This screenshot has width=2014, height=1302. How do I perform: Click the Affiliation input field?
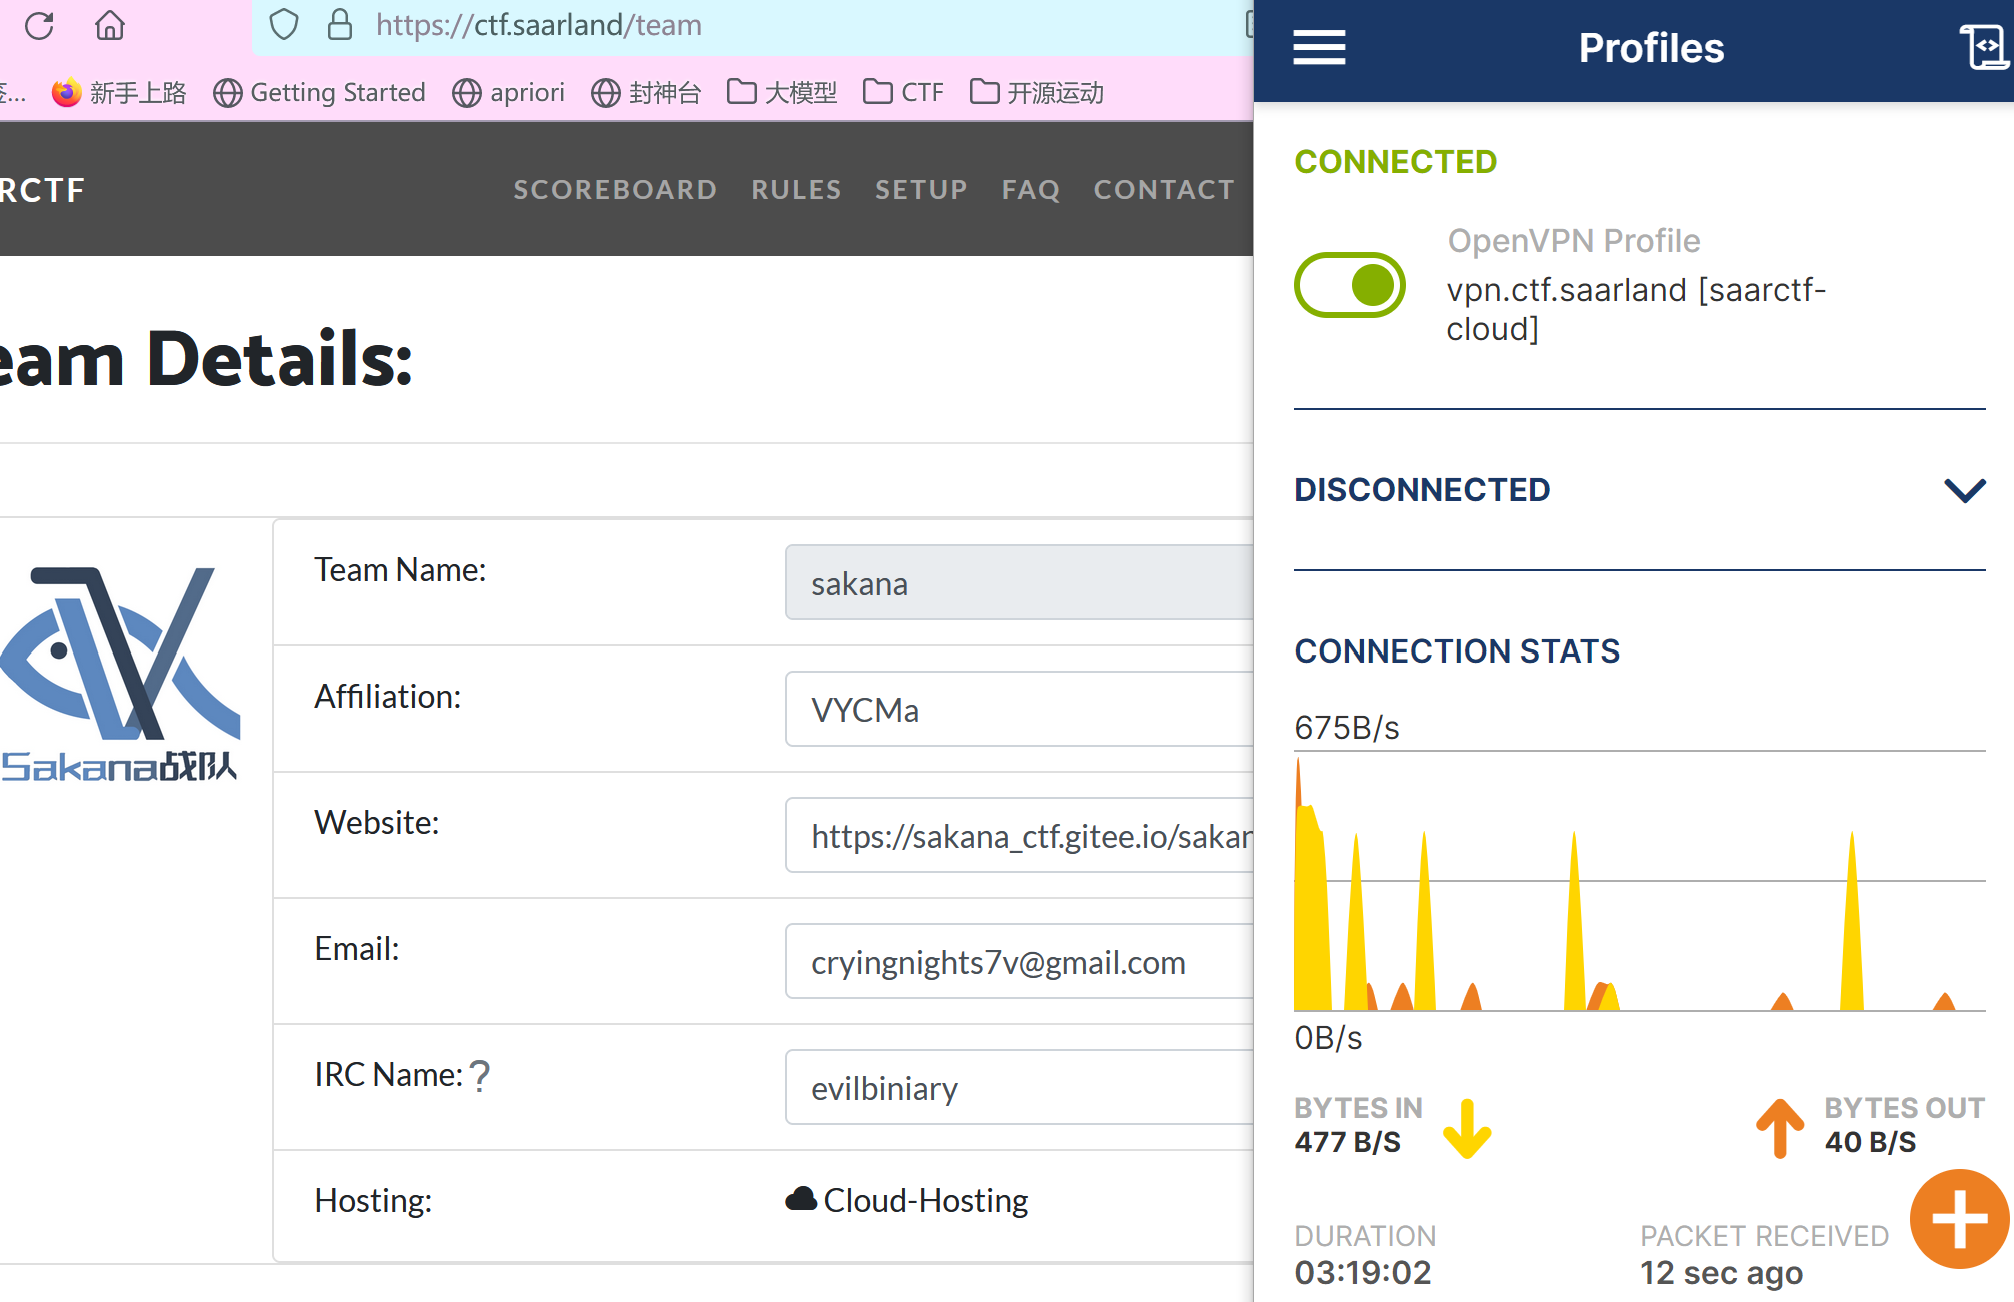[1018, 710]
